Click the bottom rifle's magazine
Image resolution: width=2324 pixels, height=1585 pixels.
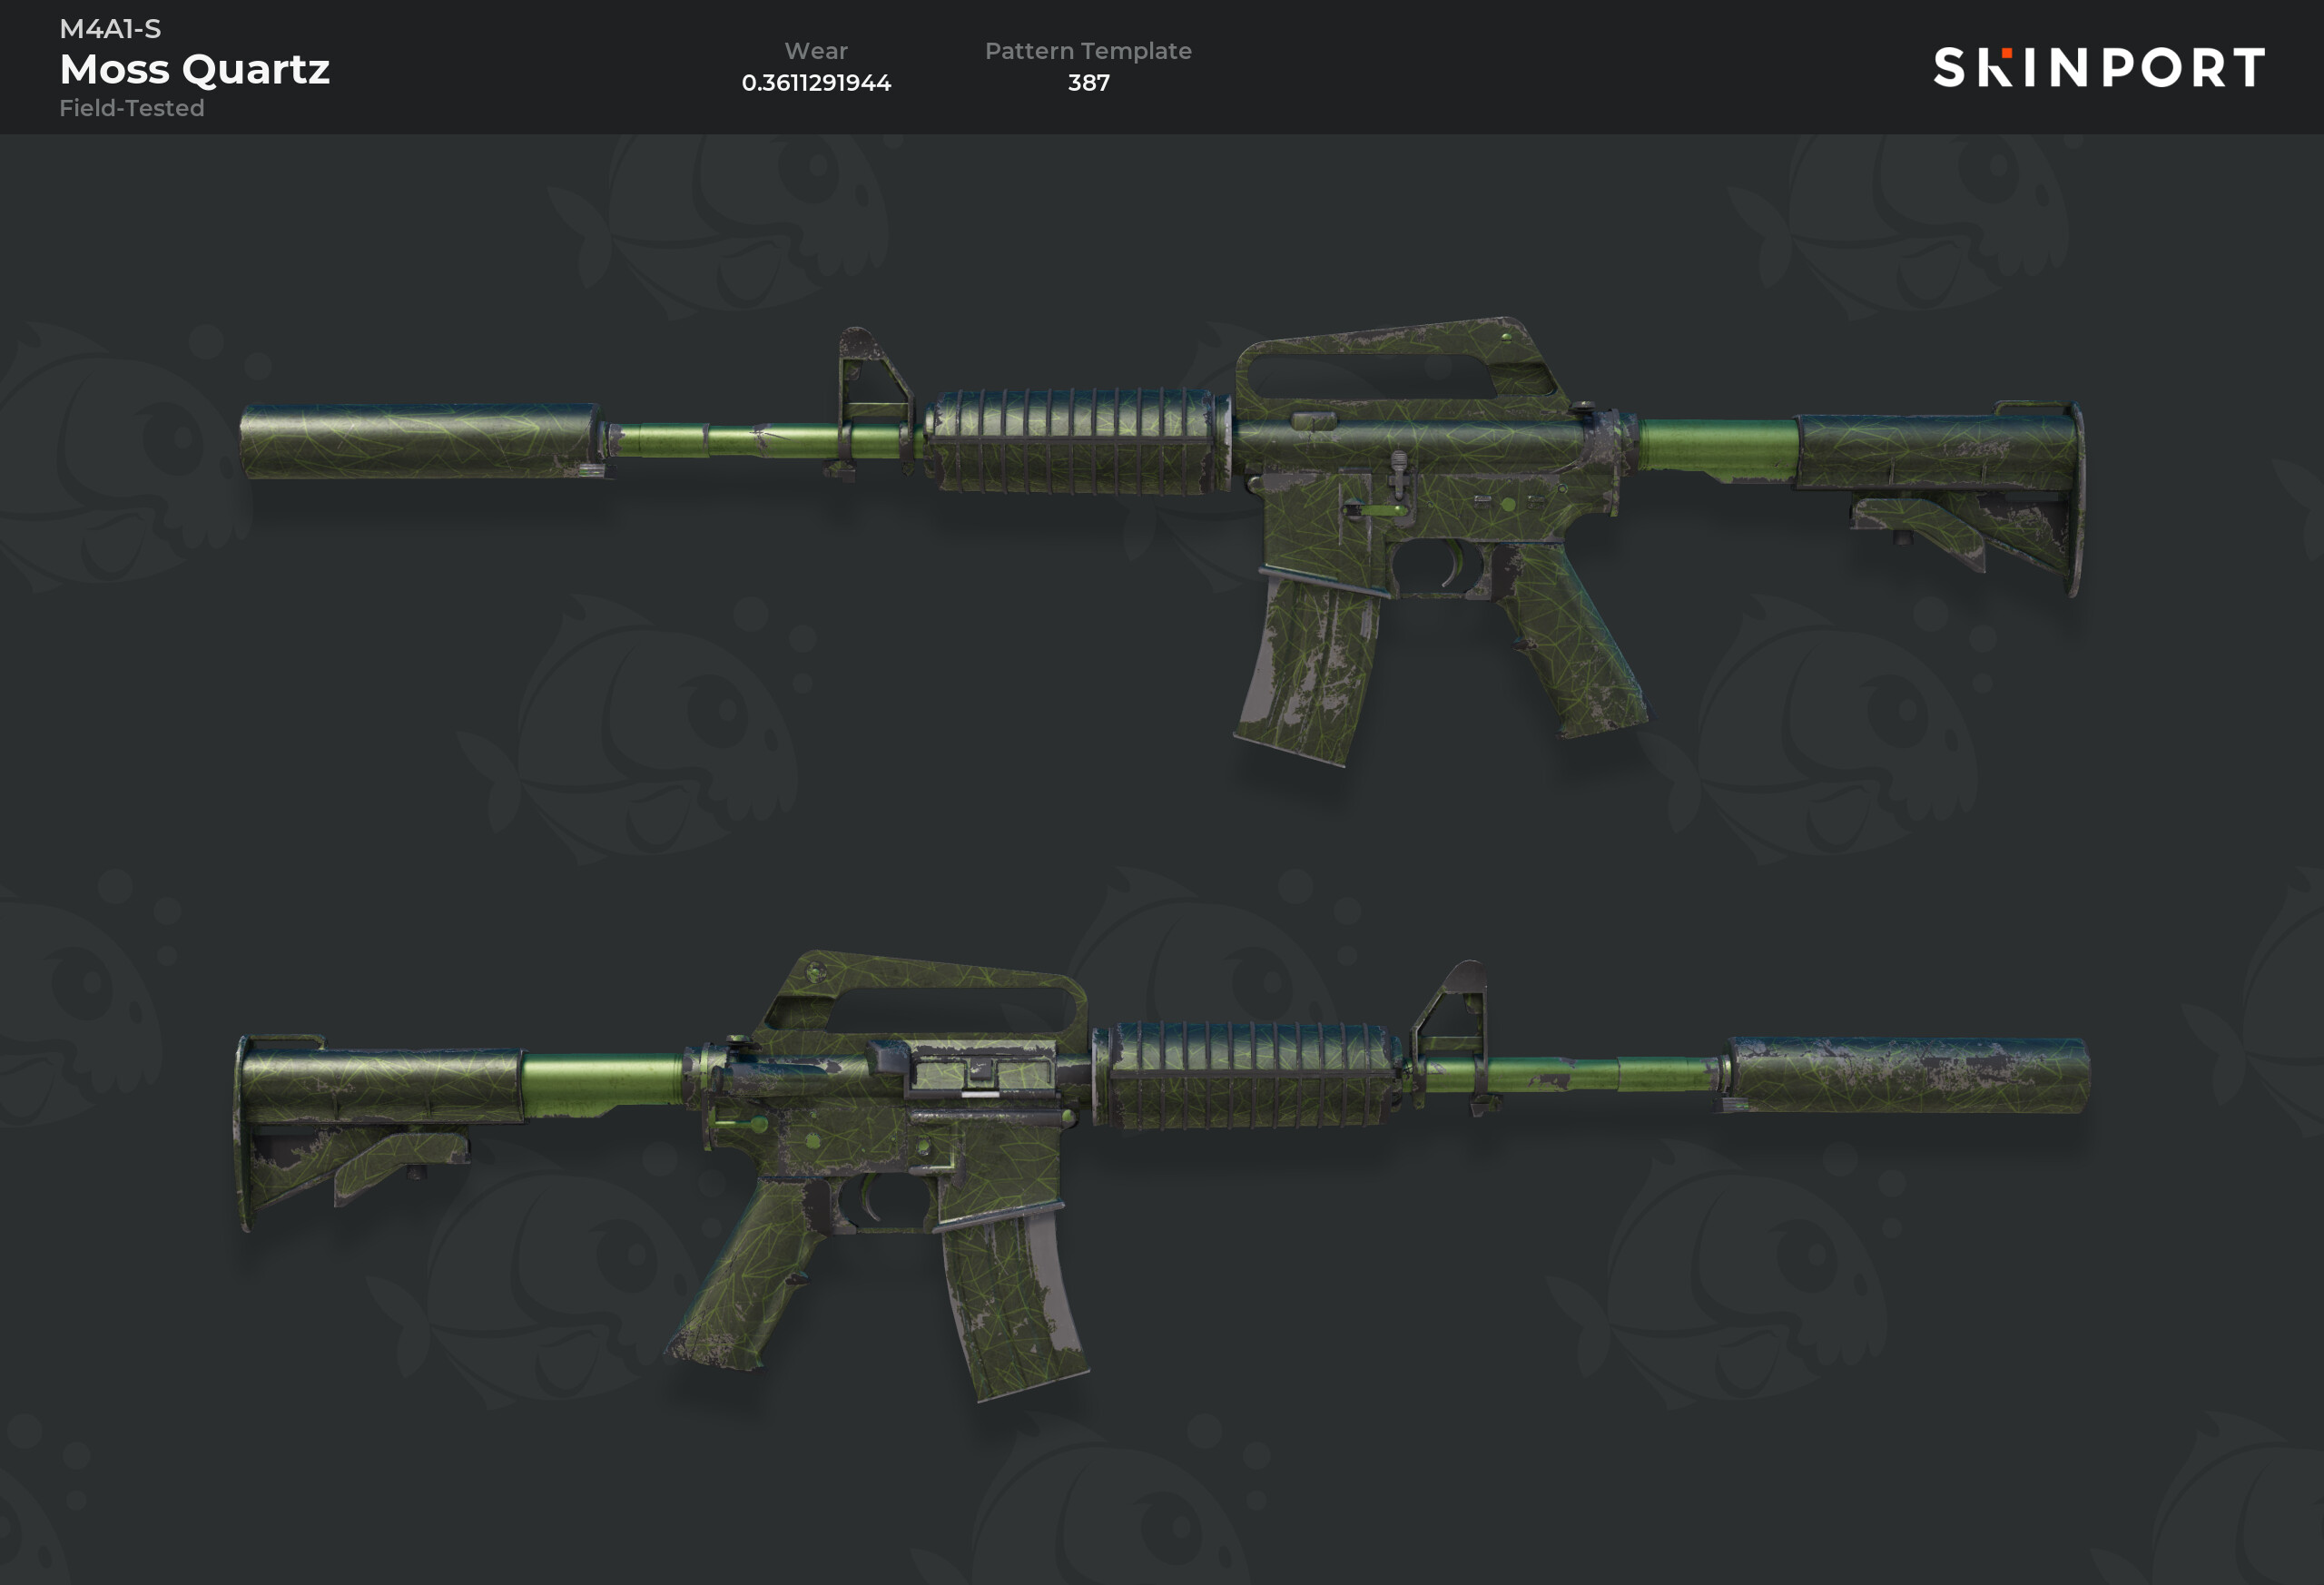point(1013,1302)
